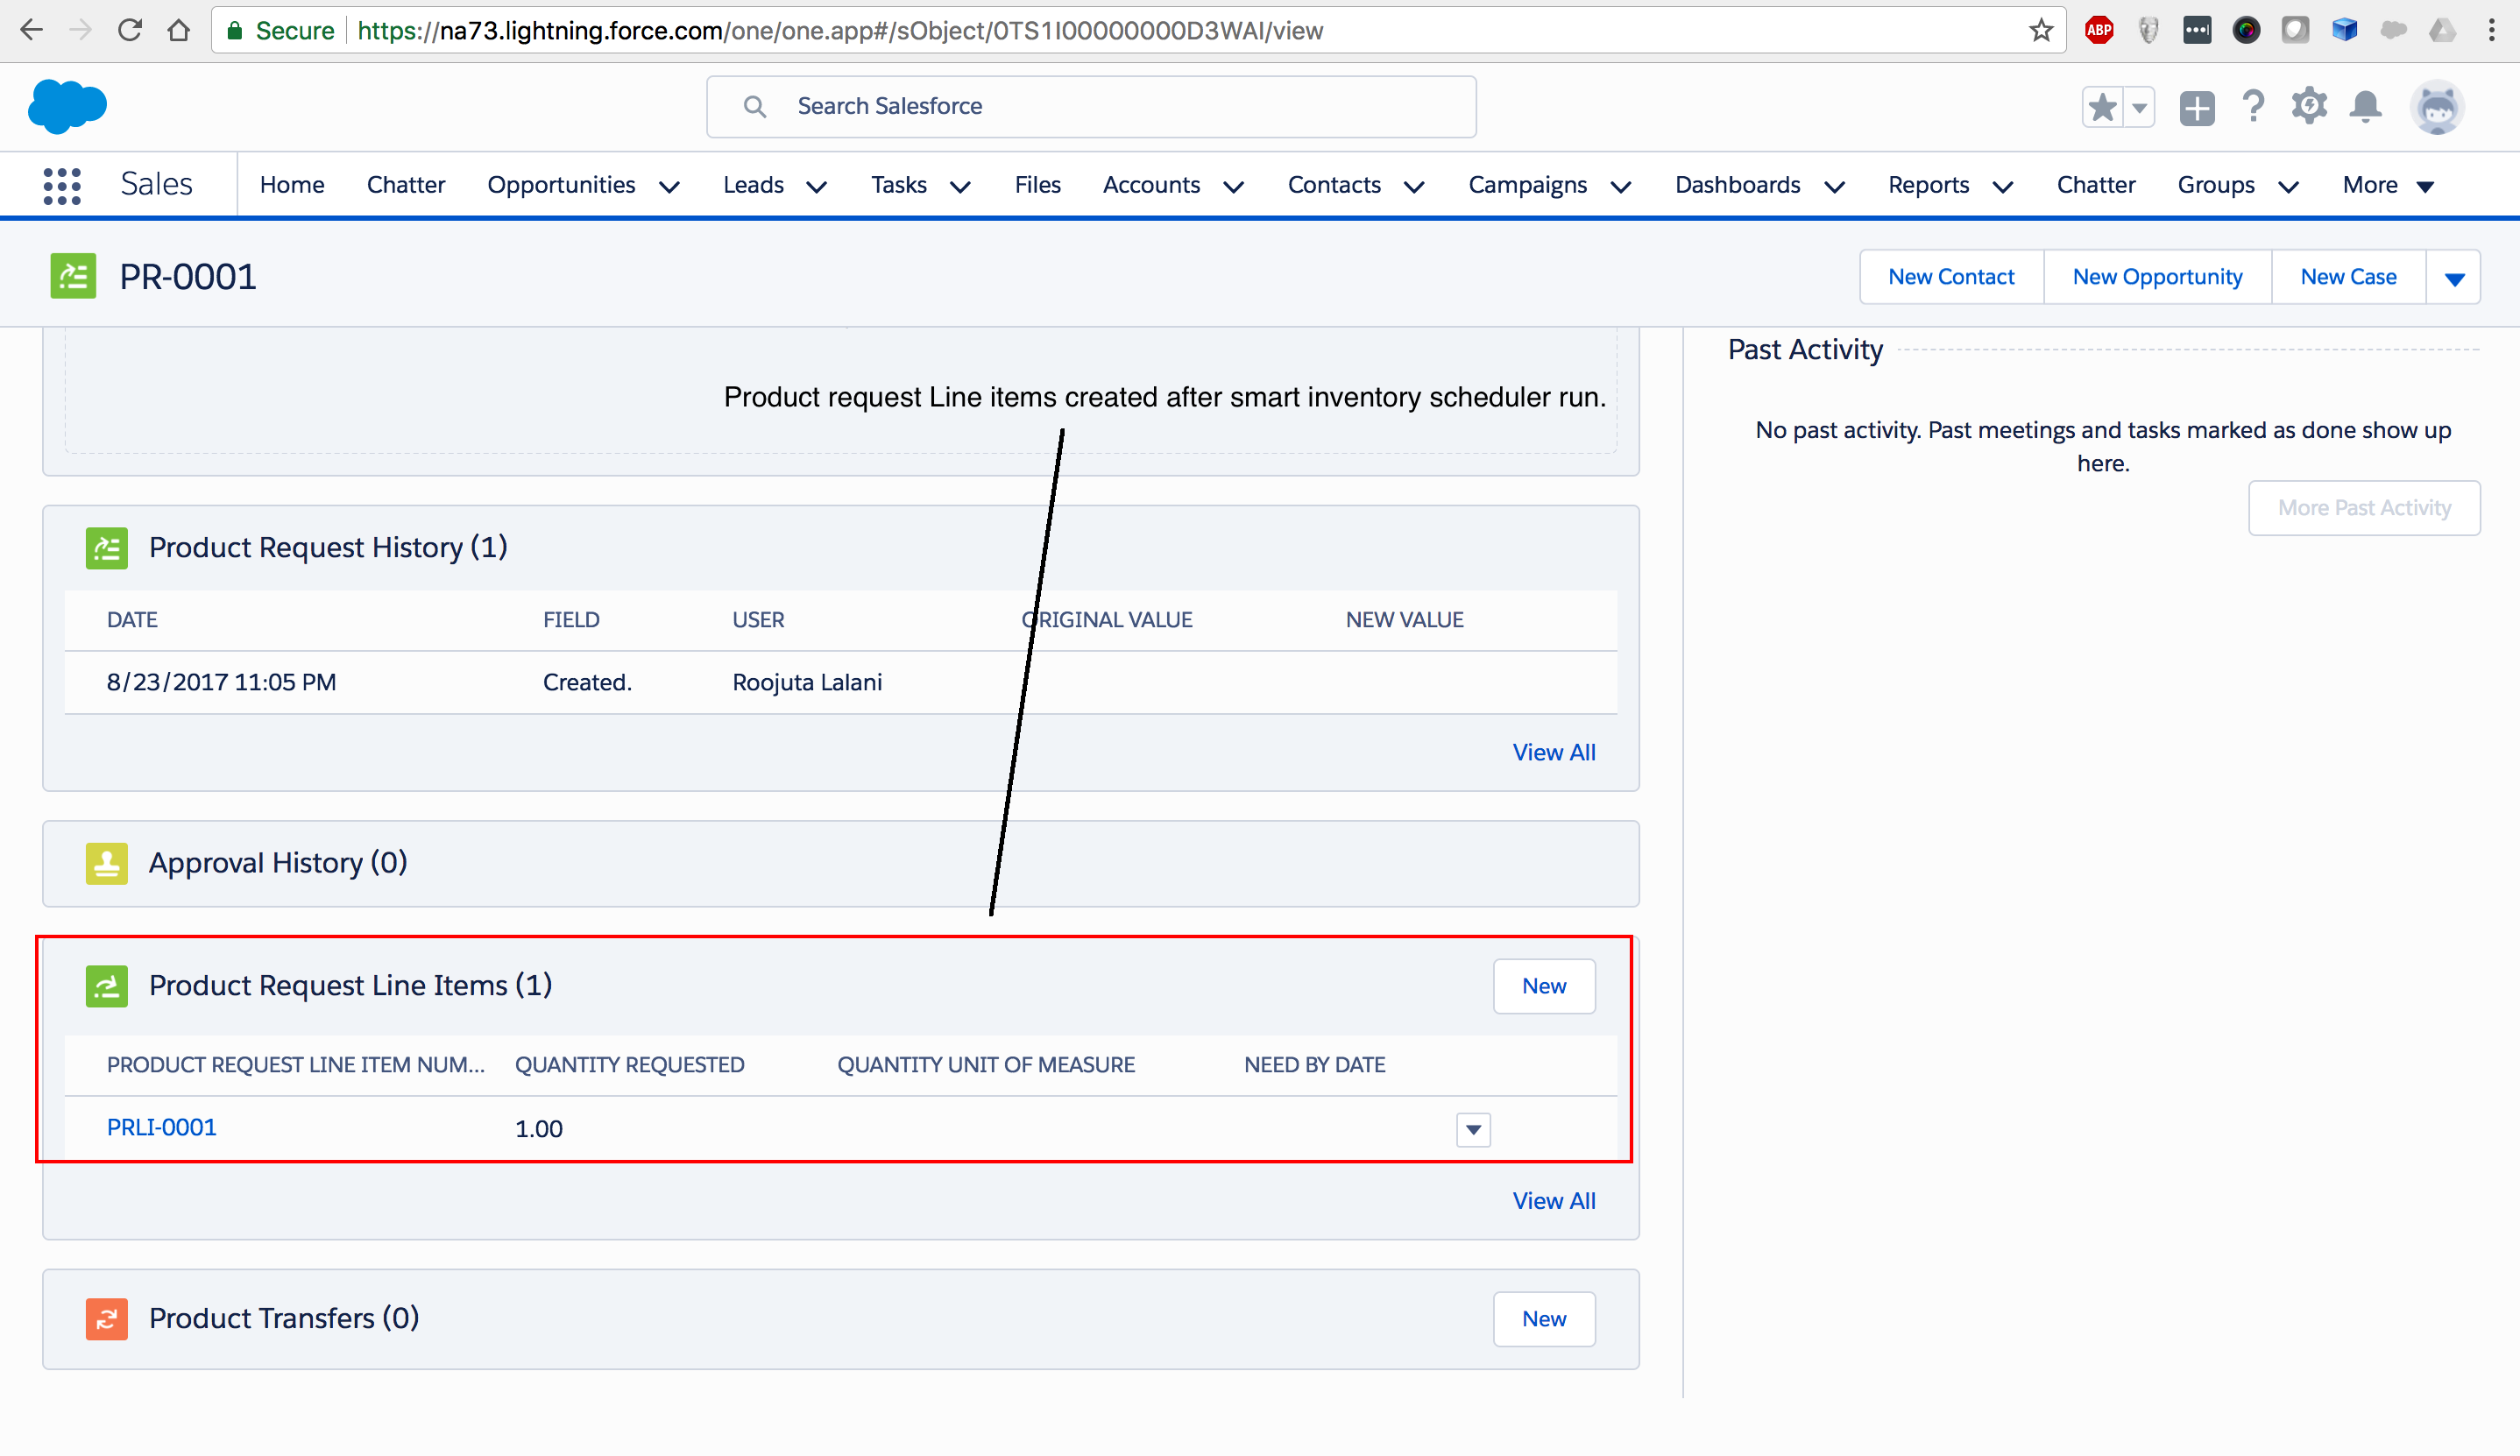Open the PRLI-0001 line item link

[162, 1128]
